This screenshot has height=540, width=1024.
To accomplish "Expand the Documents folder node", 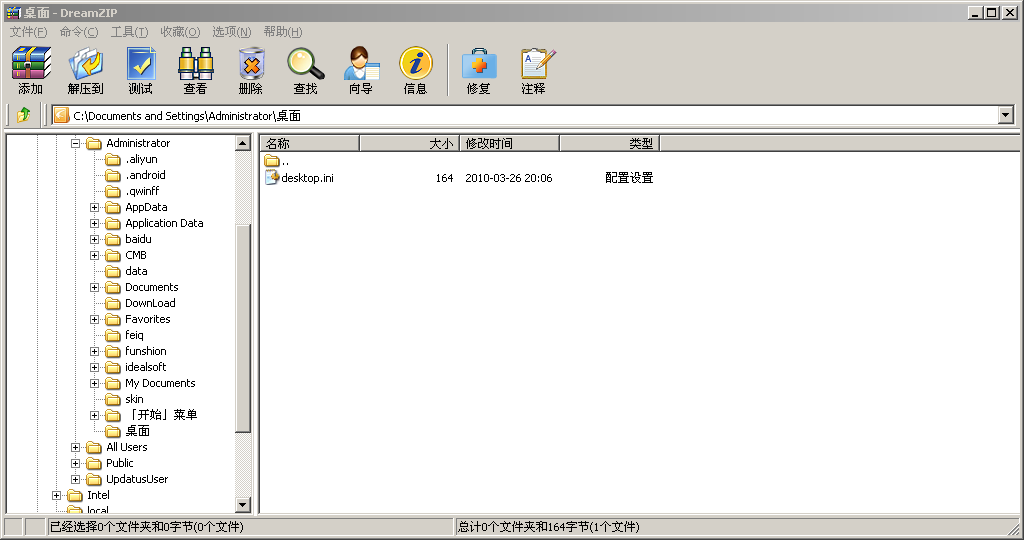I will 95,287.
